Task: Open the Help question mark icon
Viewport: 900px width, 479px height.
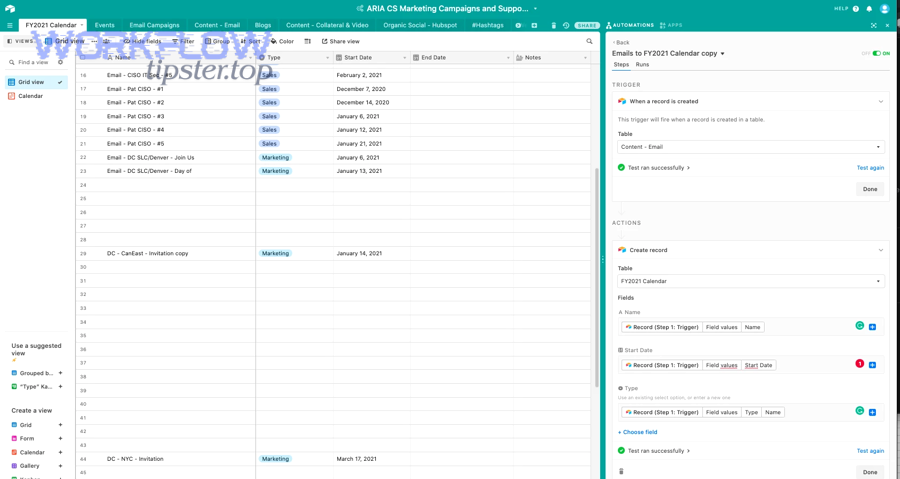Action: tap(856, 8)
